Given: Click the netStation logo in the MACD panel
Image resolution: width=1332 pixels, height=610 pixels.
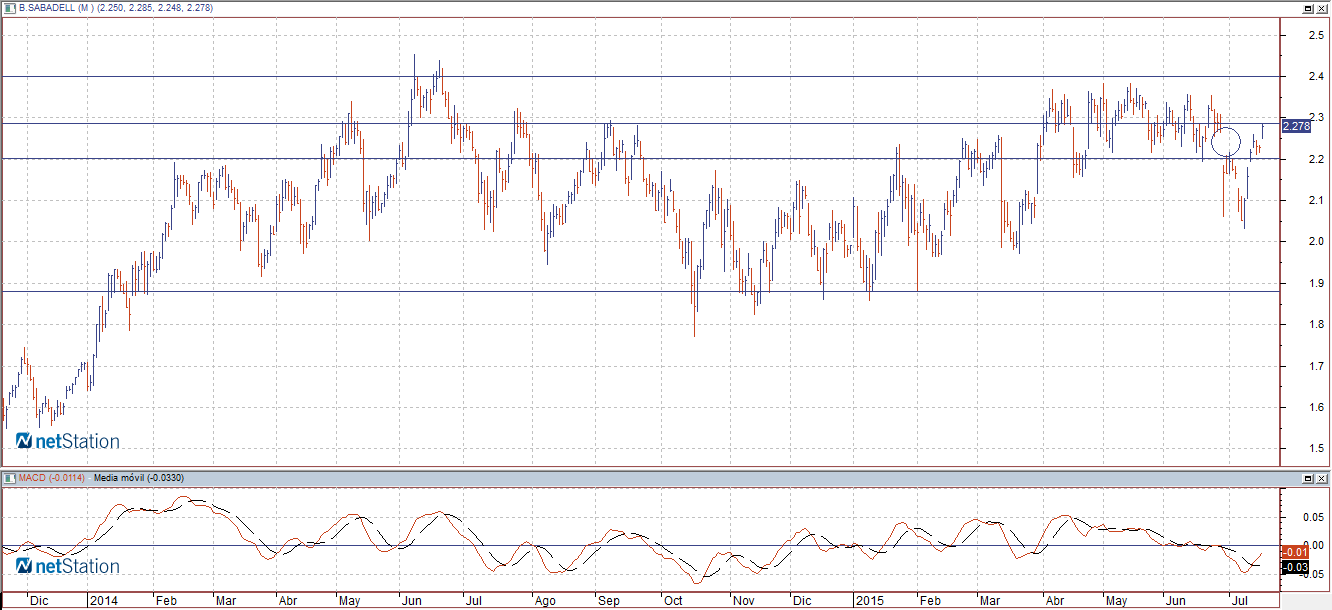Looking at the screenshot, I should (x=67, y=566).
